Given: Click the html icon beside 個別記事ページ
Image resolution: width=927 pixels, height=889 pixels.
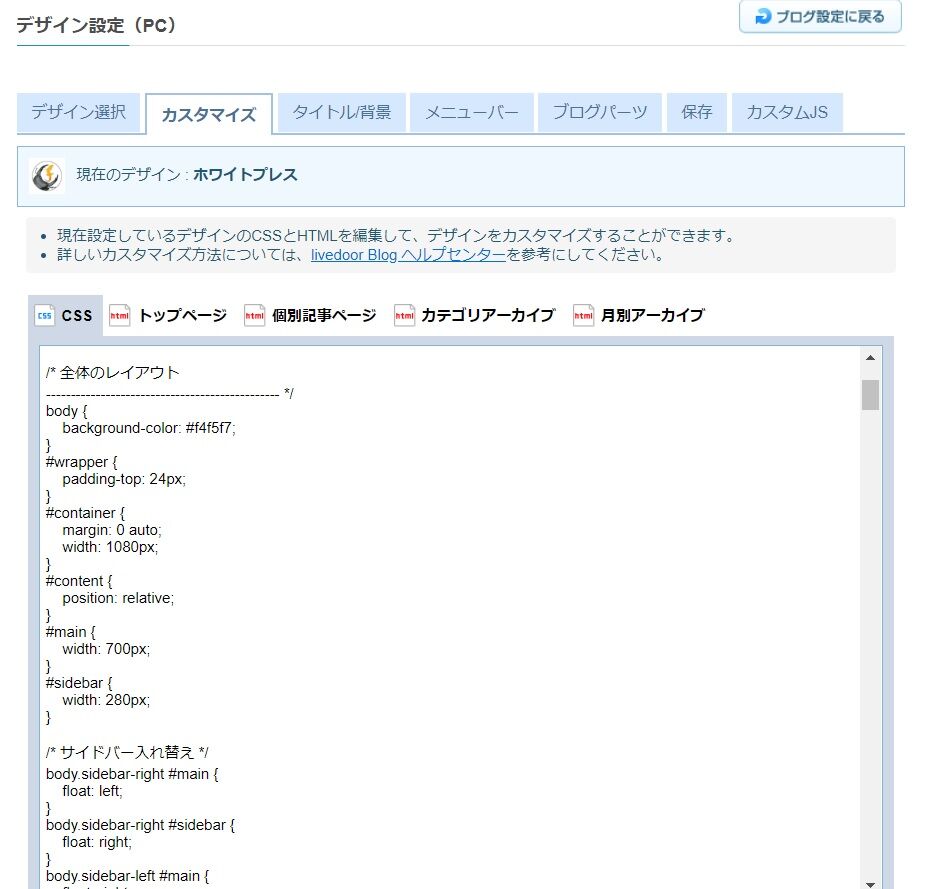Looking at the screenshot, I should [253, 315].
